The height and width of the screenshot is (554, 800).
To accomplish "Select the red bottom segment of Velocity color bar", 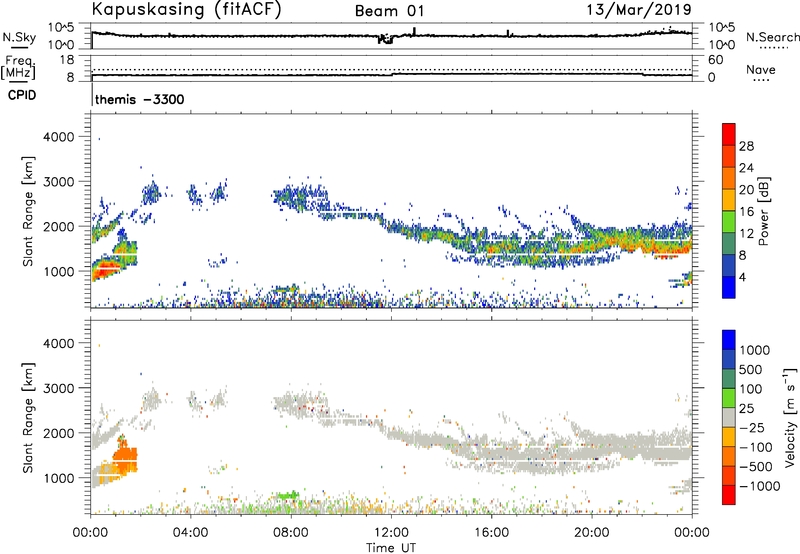I will [x=729, y=495].
